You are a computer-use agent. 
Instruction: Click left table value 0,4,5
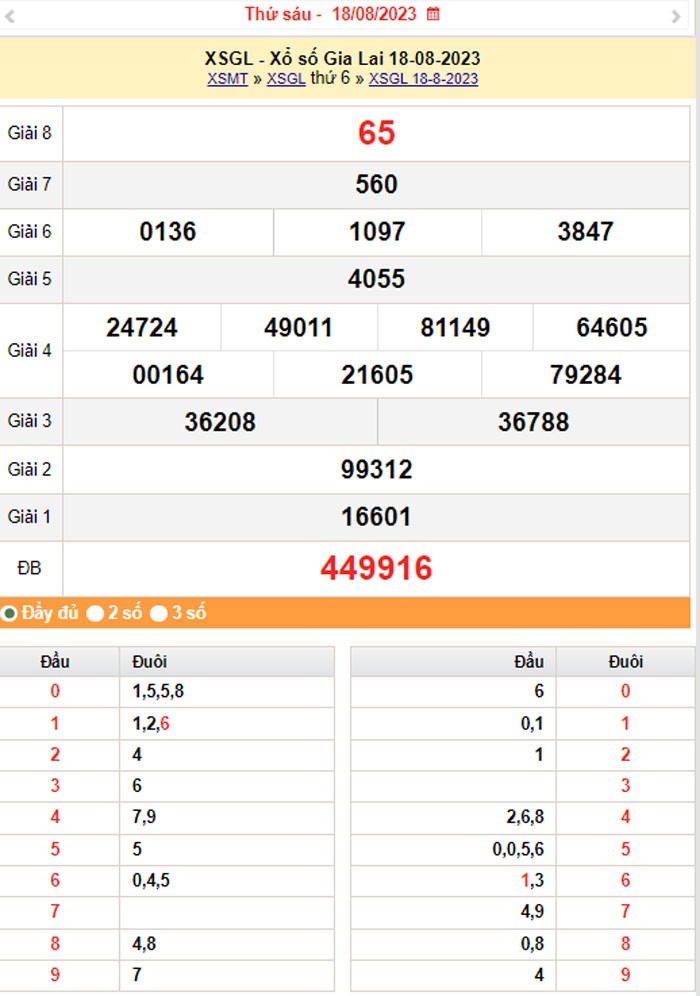pyautogui.click(x=151, y=880)
